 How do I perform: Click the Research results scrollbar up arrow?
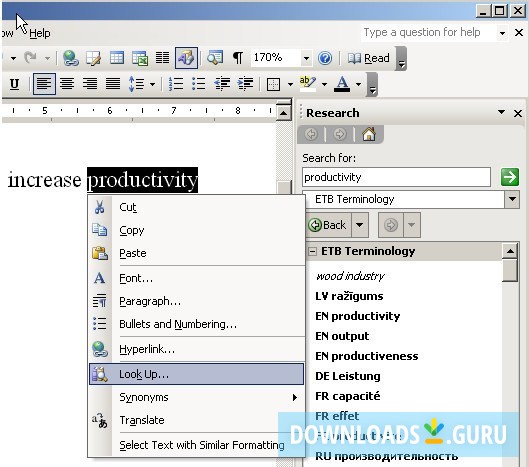pyautogui.click(x=510, y=251)
